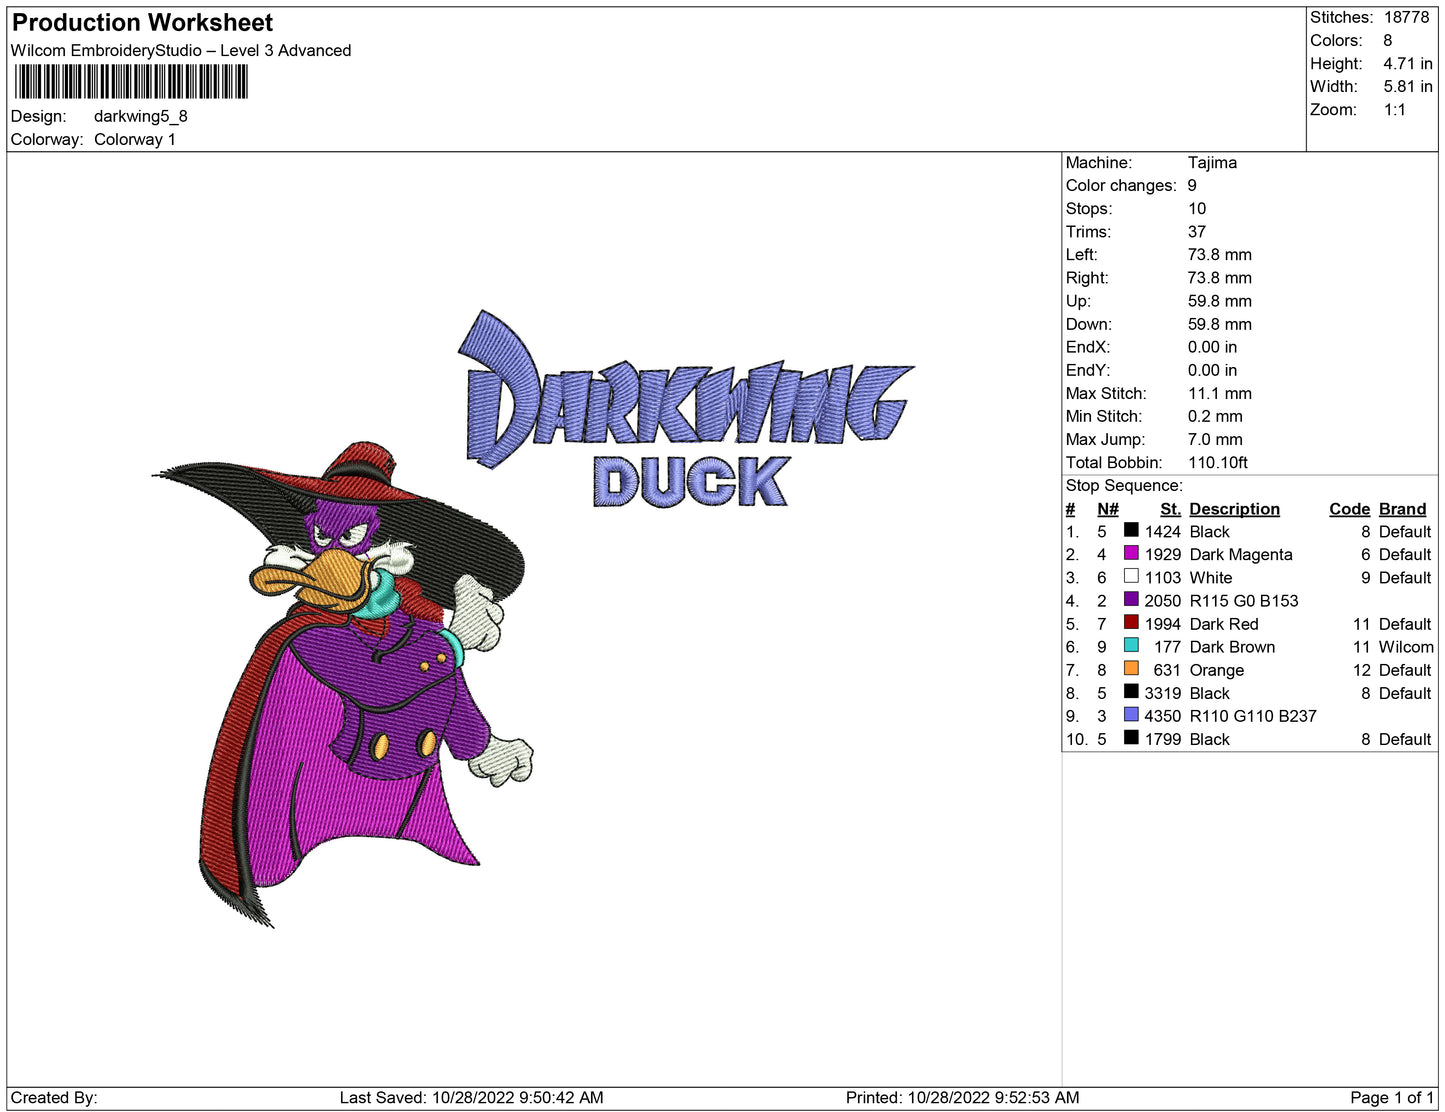
Task: Select the 'Up:' label
Action: point(1078,300)
